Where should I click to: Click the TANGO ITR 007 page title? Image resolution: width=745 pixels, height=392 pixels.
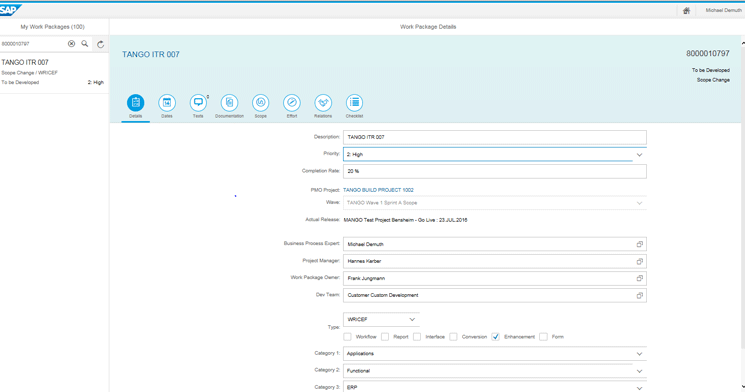pyautogui.click(x=151, y=55)
